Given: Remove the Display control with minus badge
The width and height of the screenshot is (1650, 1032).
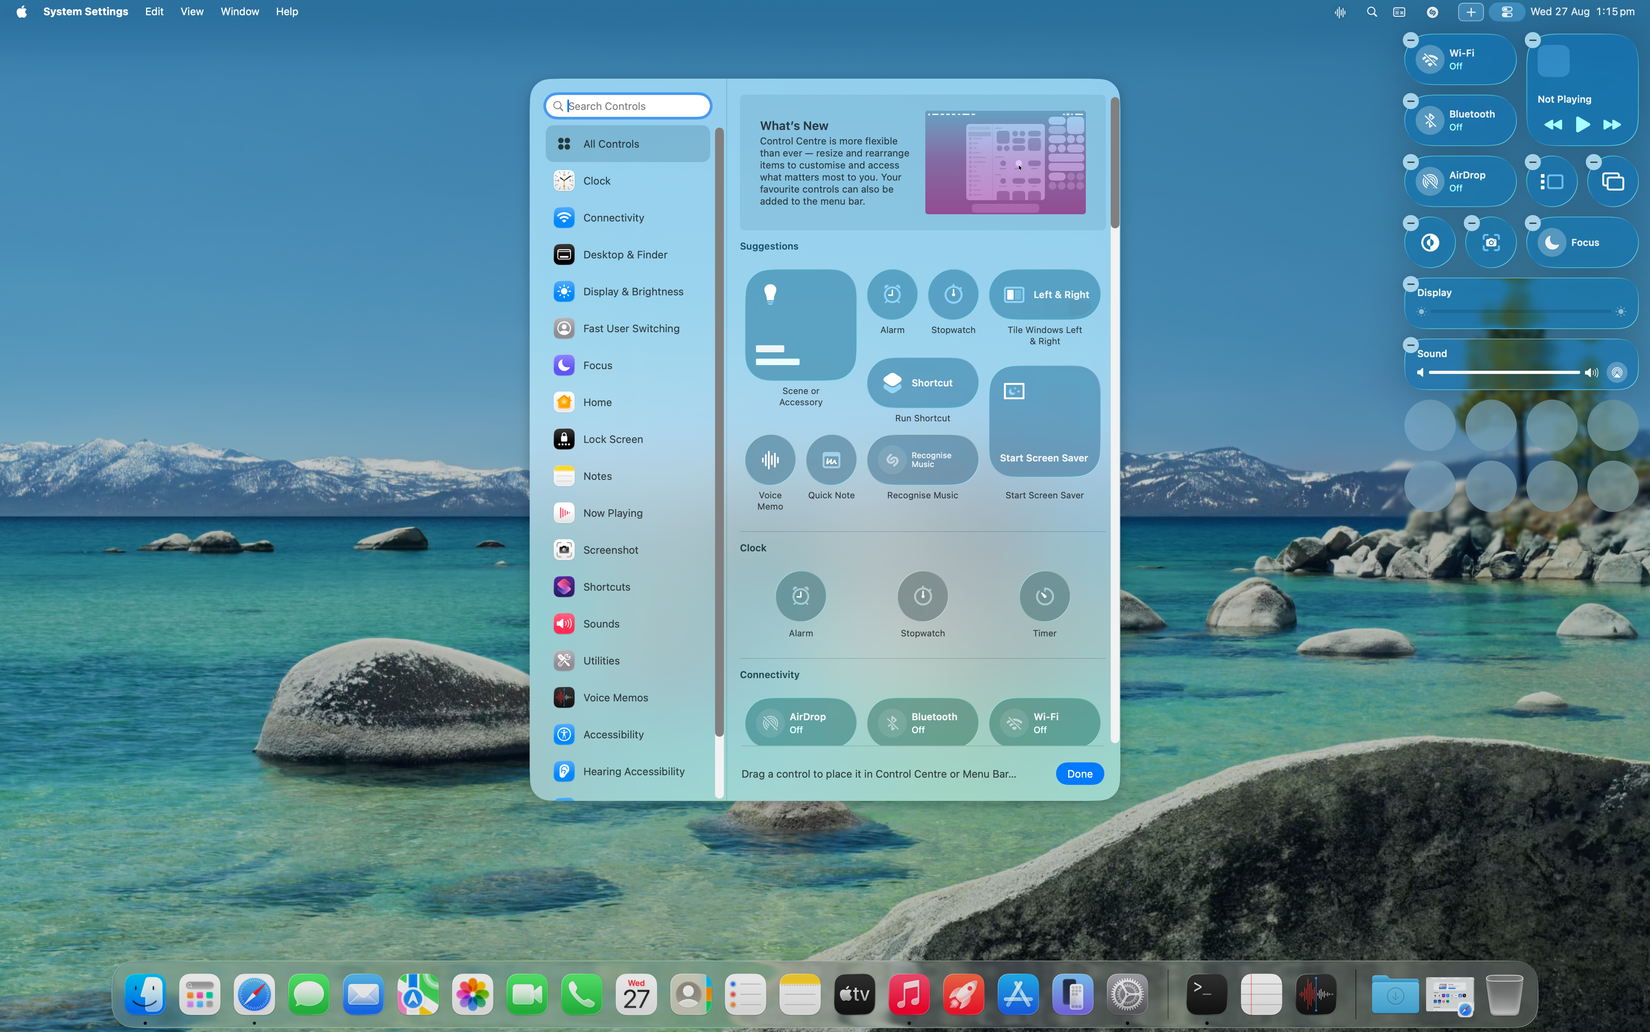Looking at the screenshot, I should pos(1411,284).
